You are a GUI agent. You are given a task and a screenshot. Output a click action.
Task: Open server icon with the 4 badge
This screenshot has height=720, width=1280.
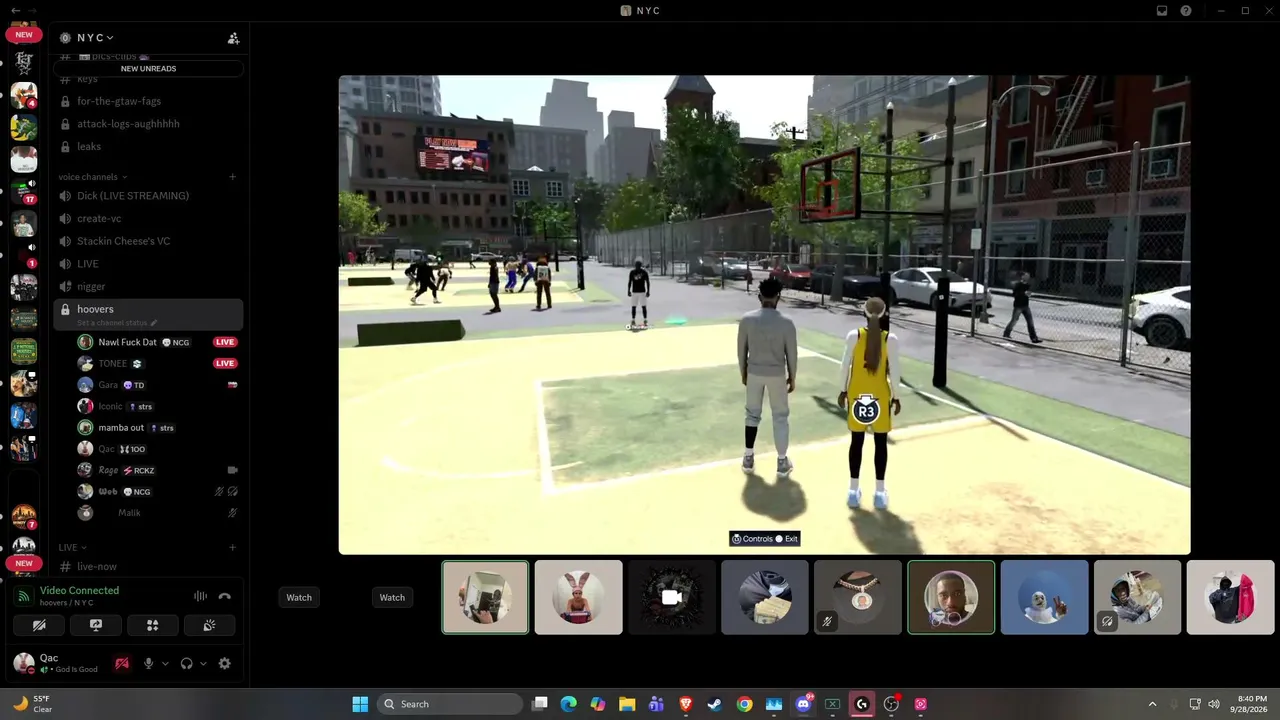click(x=23, y=96)
